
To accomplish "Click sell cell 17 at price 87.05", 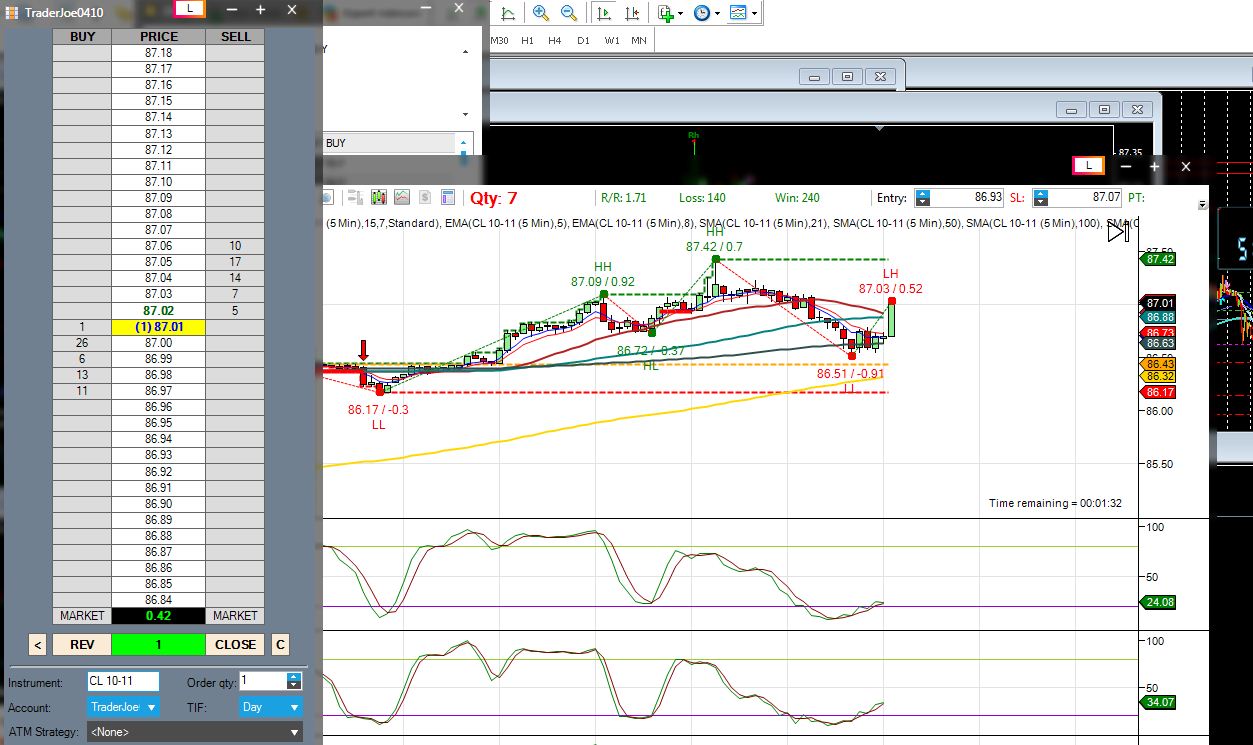I will pyautogui.click(x=235, y=262).
